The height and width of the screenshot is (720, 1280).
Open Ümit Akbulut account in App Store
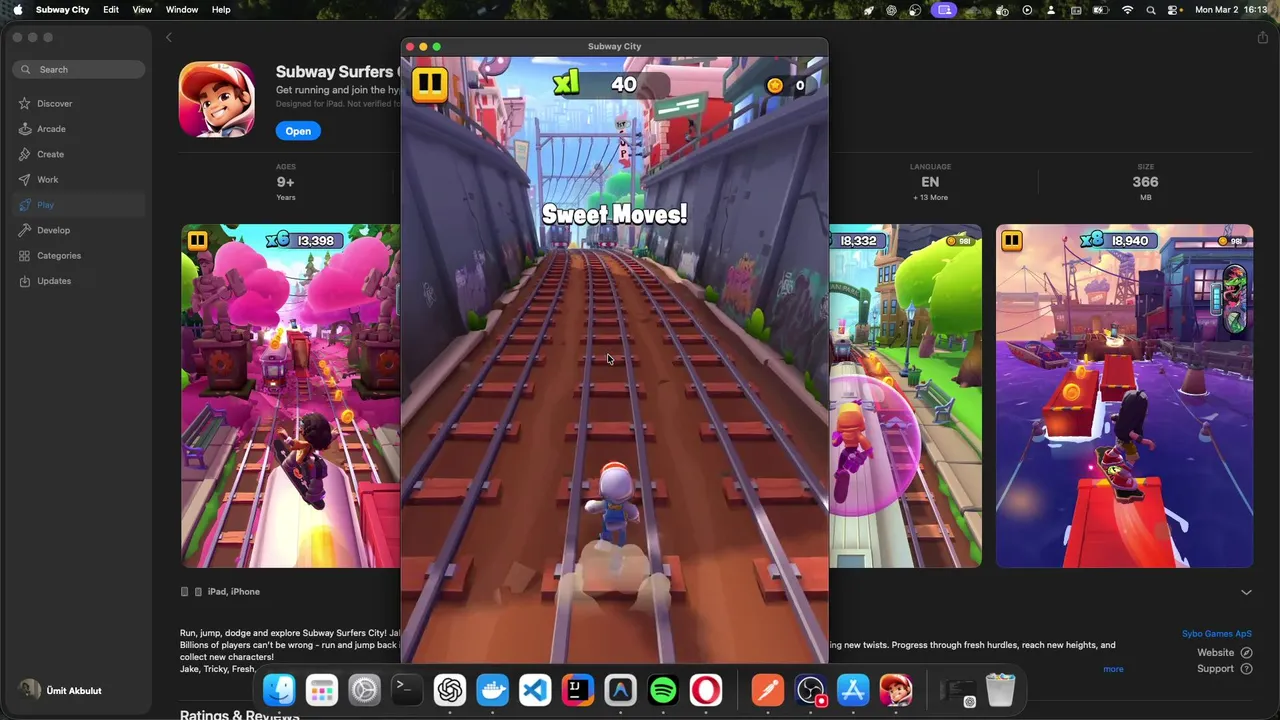click(62, 690)
